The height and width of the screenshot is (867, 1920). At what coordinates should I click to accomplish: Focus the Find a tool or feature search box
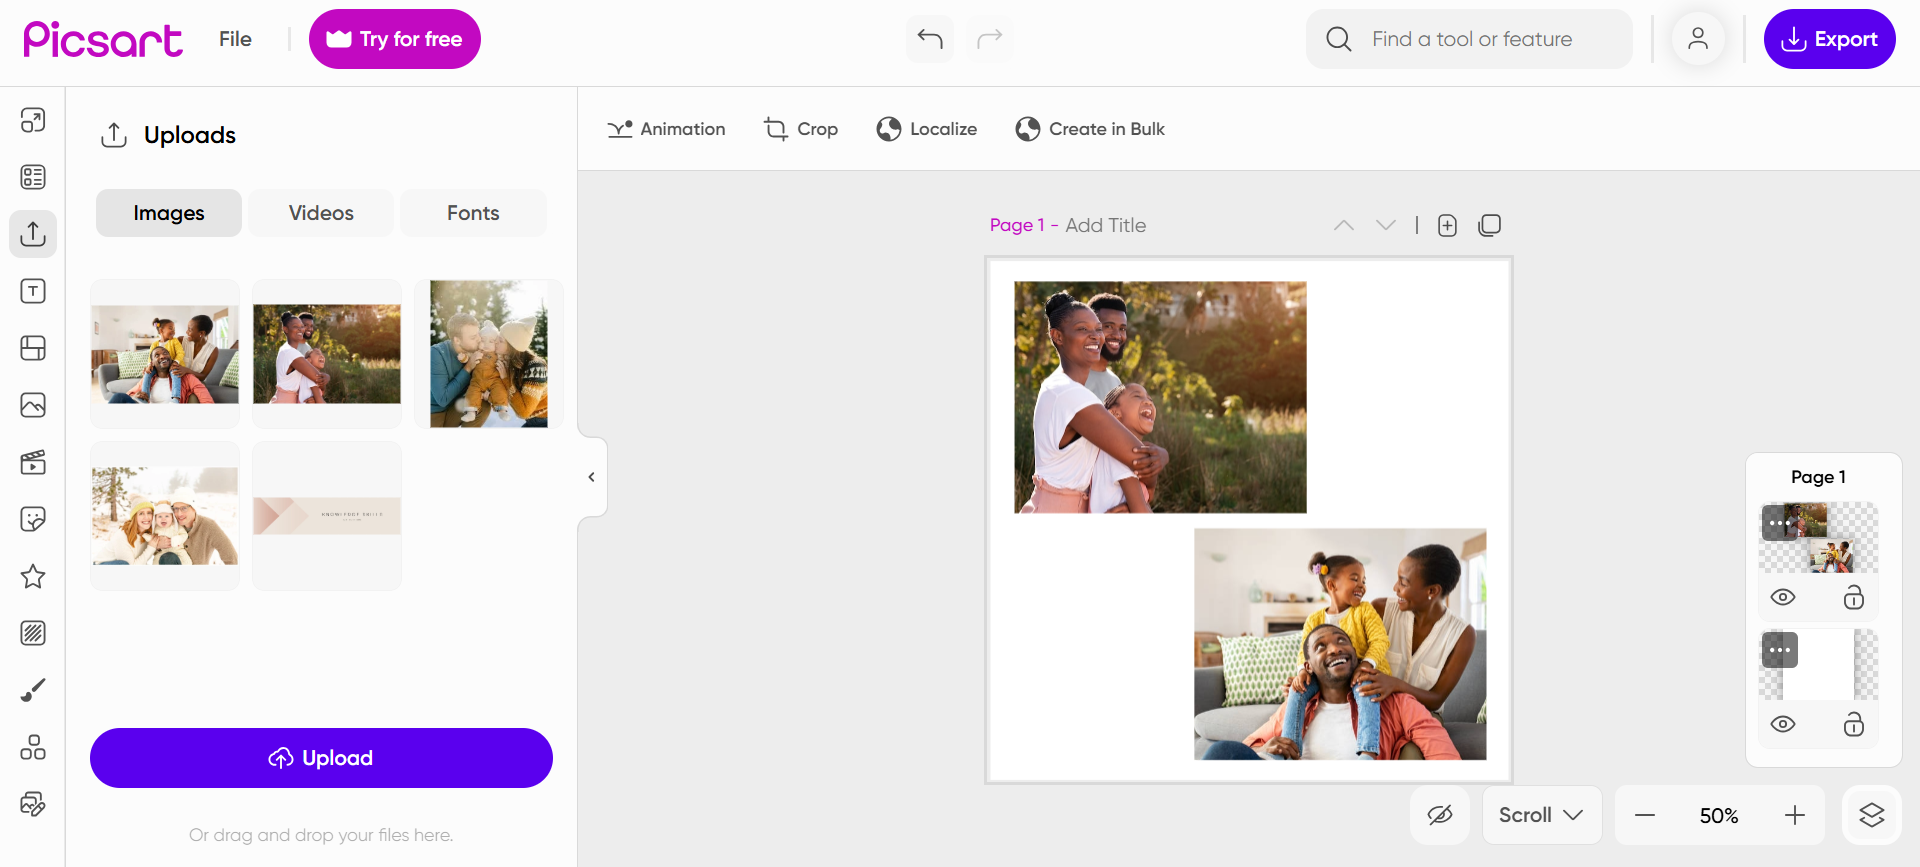click(x=1469, y=39)
